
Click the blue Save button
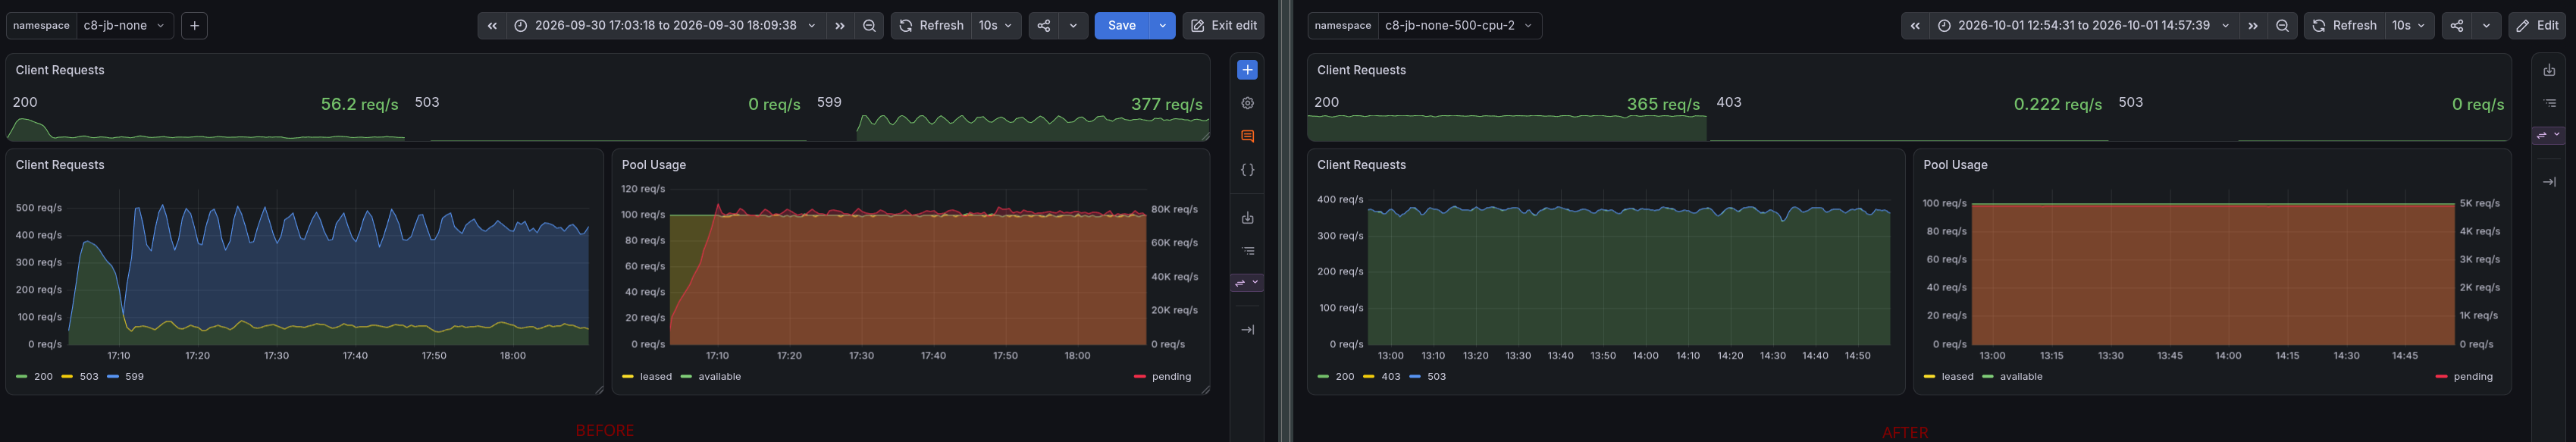pos(1121,26)
